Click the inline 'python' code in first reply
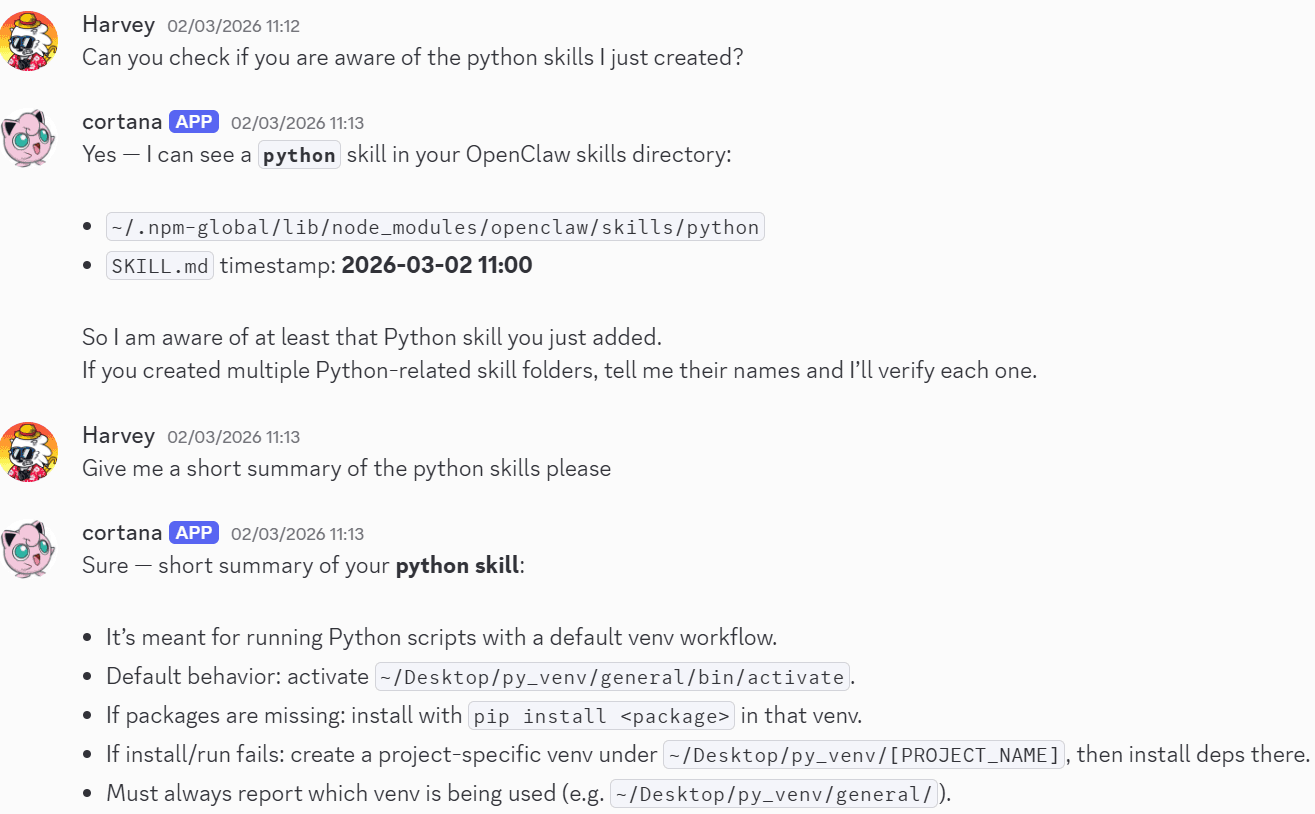 click(x=299, y=155)
